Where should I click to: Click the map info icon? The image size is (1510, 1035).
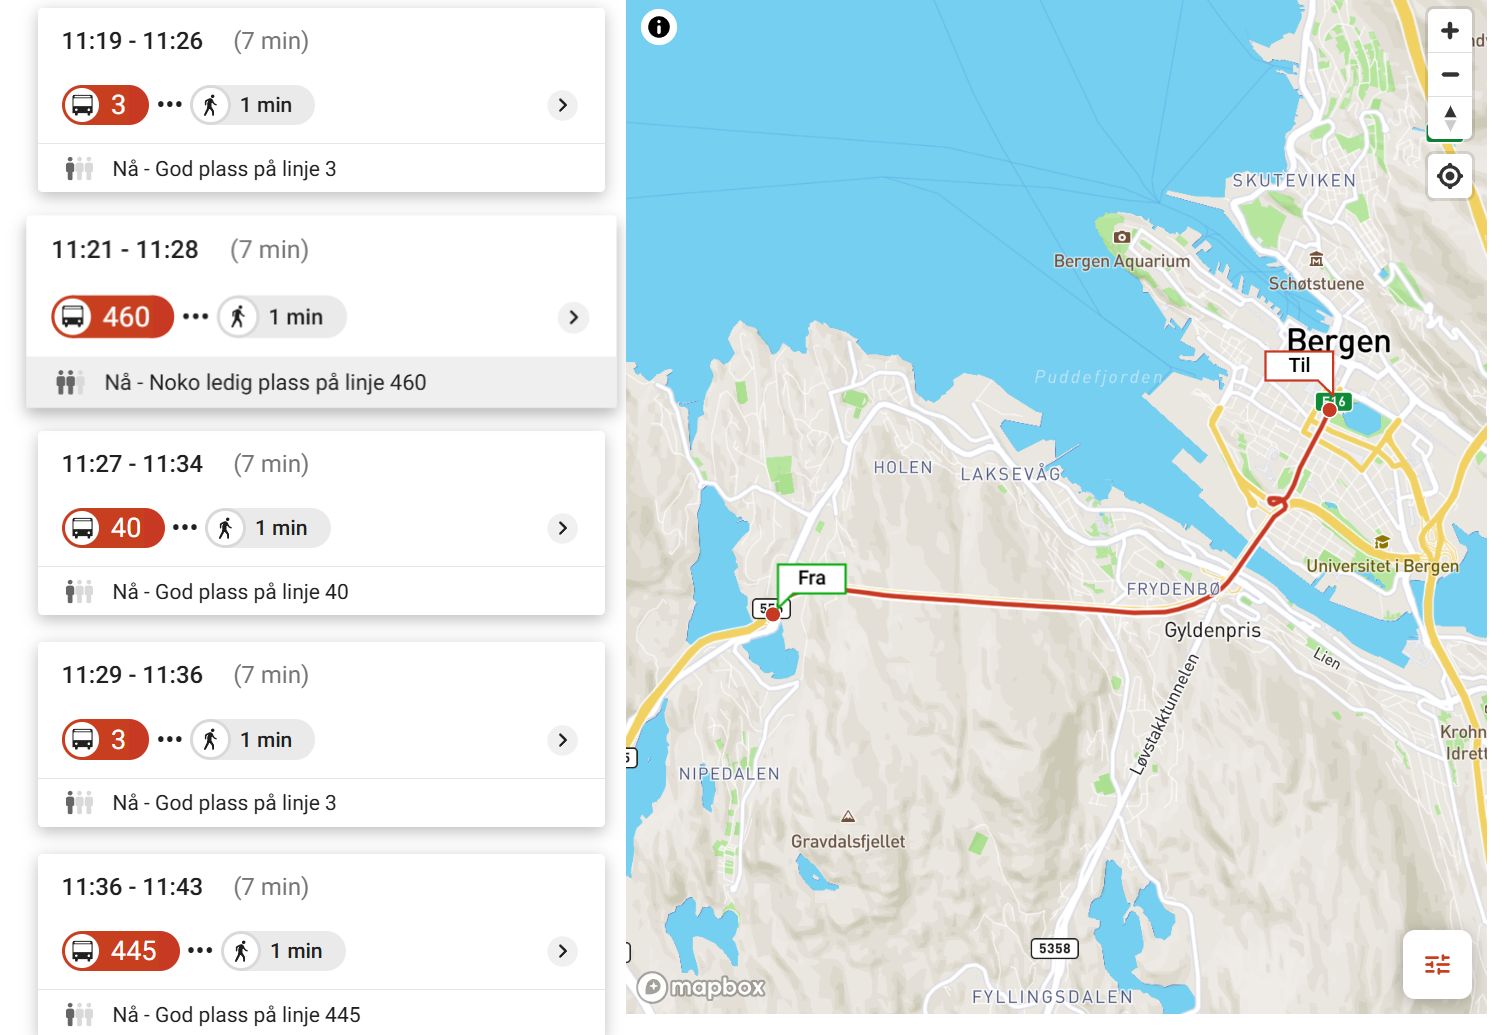tap(658, 27)
